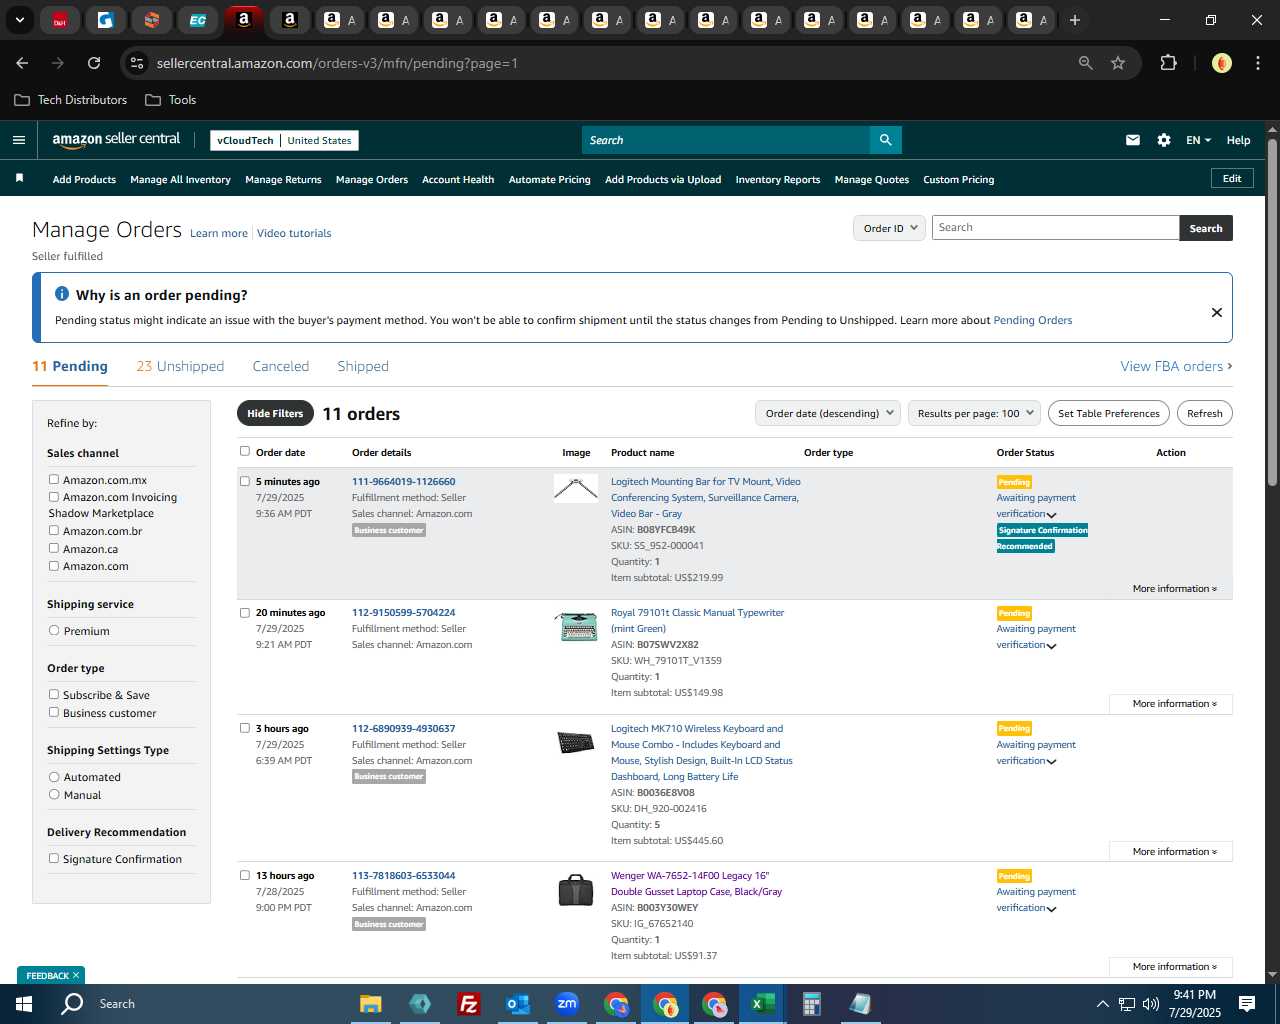Tick the select-all orders checkbox
This screenshot has height=1024, width=1280.
point(245,451)
